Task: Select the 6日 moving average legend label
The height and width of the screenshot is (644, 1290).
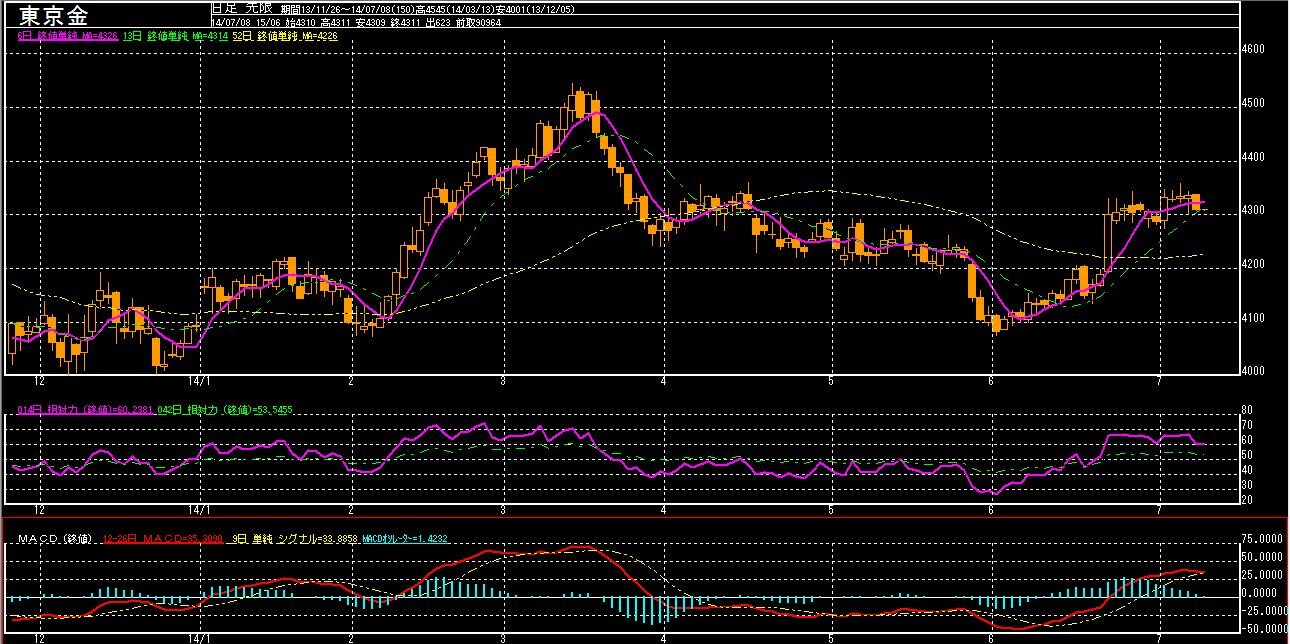Action: coord(67,35)
